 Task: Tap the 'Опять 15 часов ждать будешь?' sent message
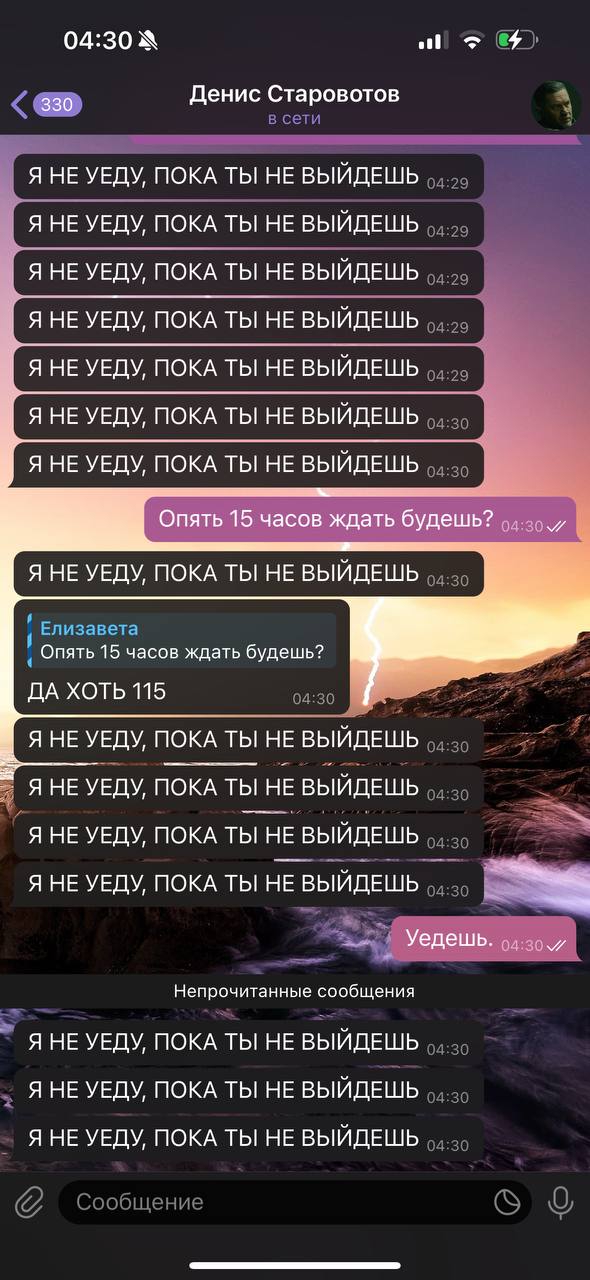click(361, 520)
